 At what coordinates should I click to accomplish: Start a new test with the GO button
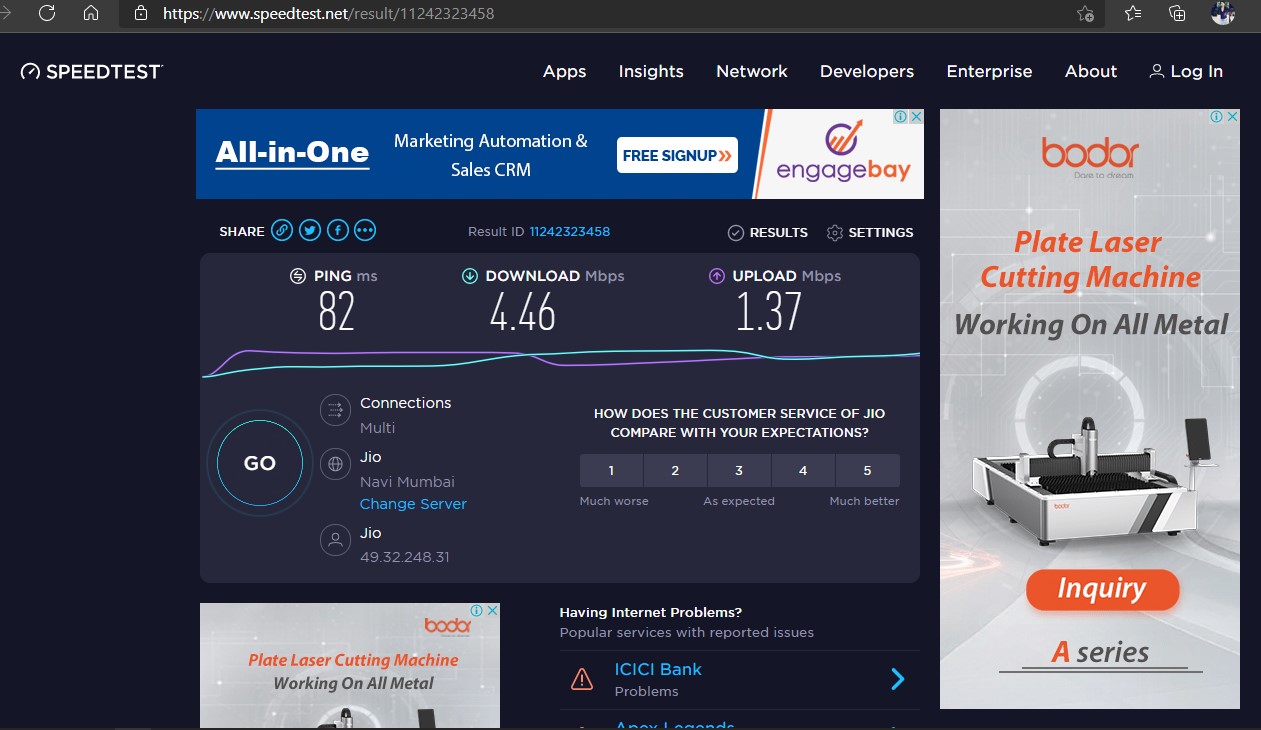(260, 463)
